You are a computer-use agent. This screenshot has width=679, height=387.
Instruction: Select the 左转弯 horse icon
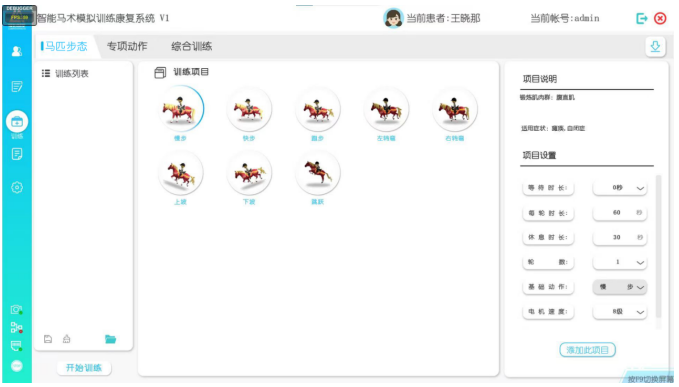click(386, 110)
